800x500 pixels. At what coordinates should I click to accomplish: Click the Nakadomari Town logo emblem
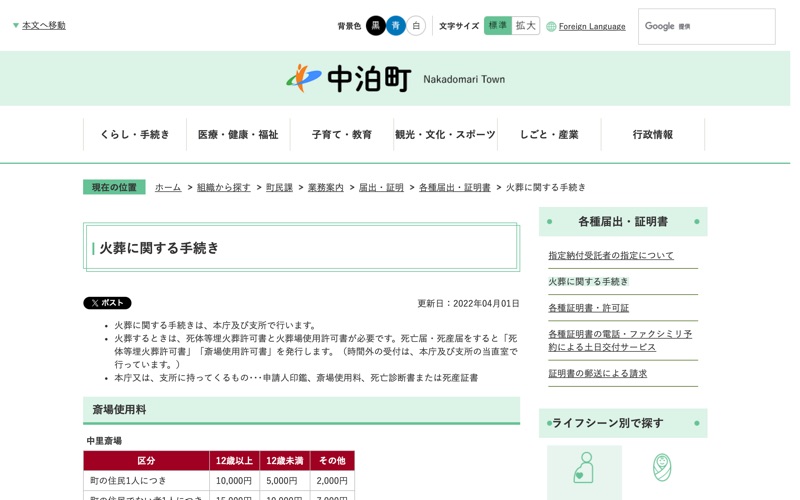[x=304, y=78]
